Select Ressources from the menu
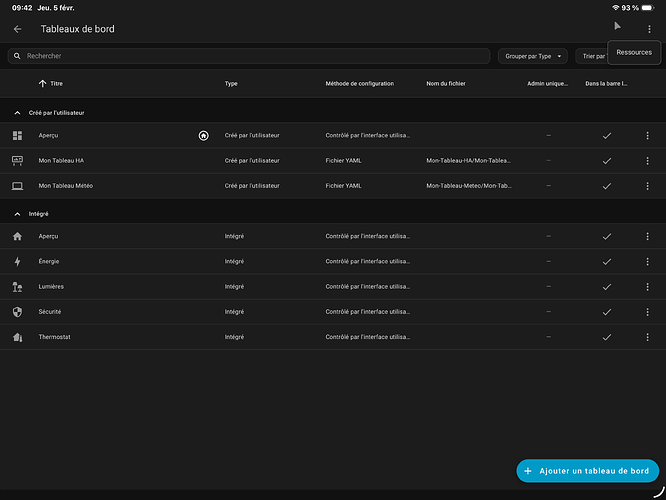 pyautogui.click(x=634, y=52)
